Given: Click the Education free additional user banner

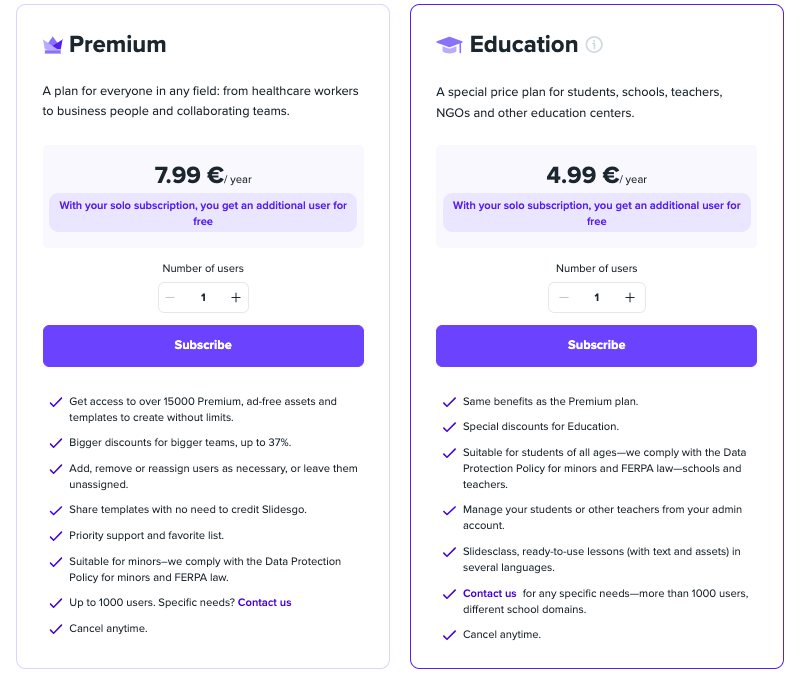Looking at the screenshot, I should click(x=596, y=213).
